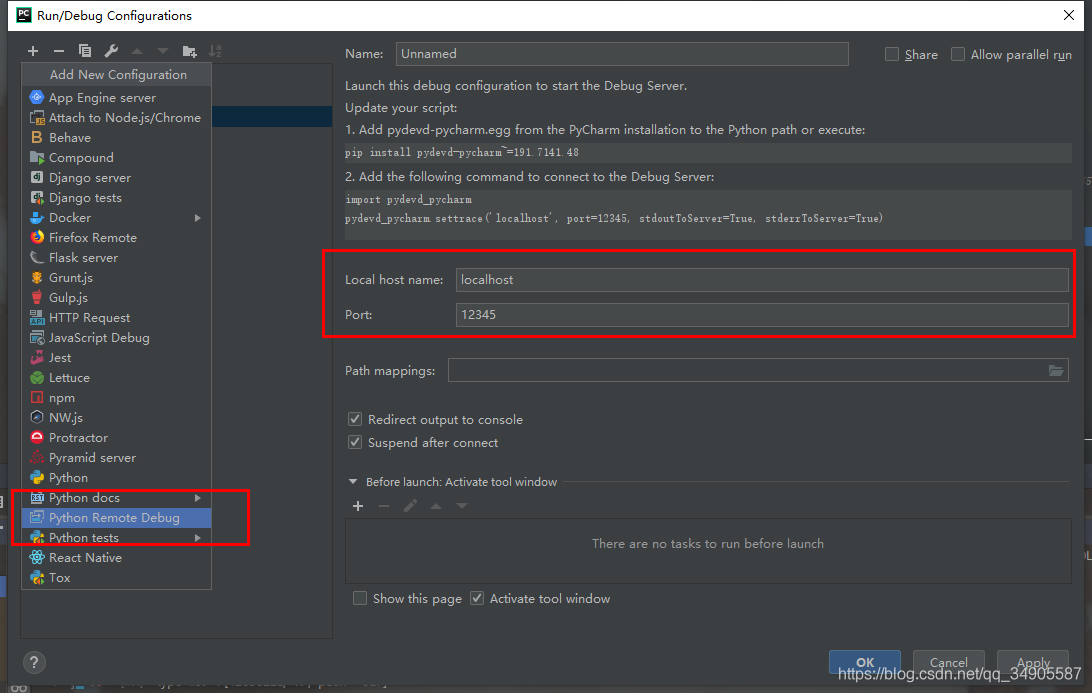Expand the Python tests submenu
The image size is (1092, 693).
pyautogui.click(x=198, y=538)
